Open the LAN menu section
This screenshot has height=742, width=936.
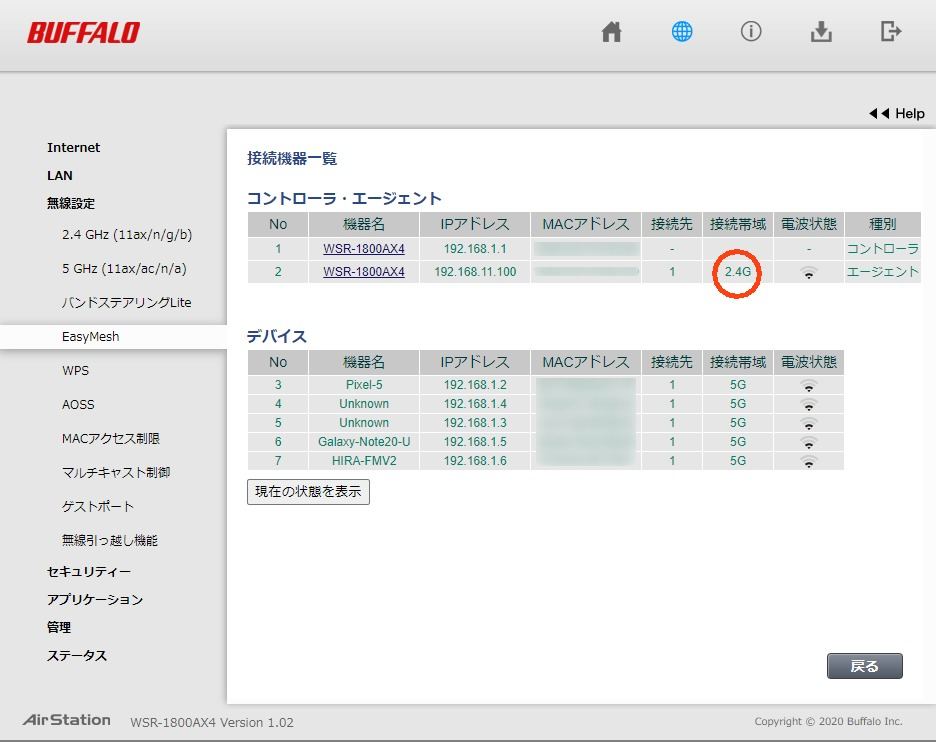point(60,176)
